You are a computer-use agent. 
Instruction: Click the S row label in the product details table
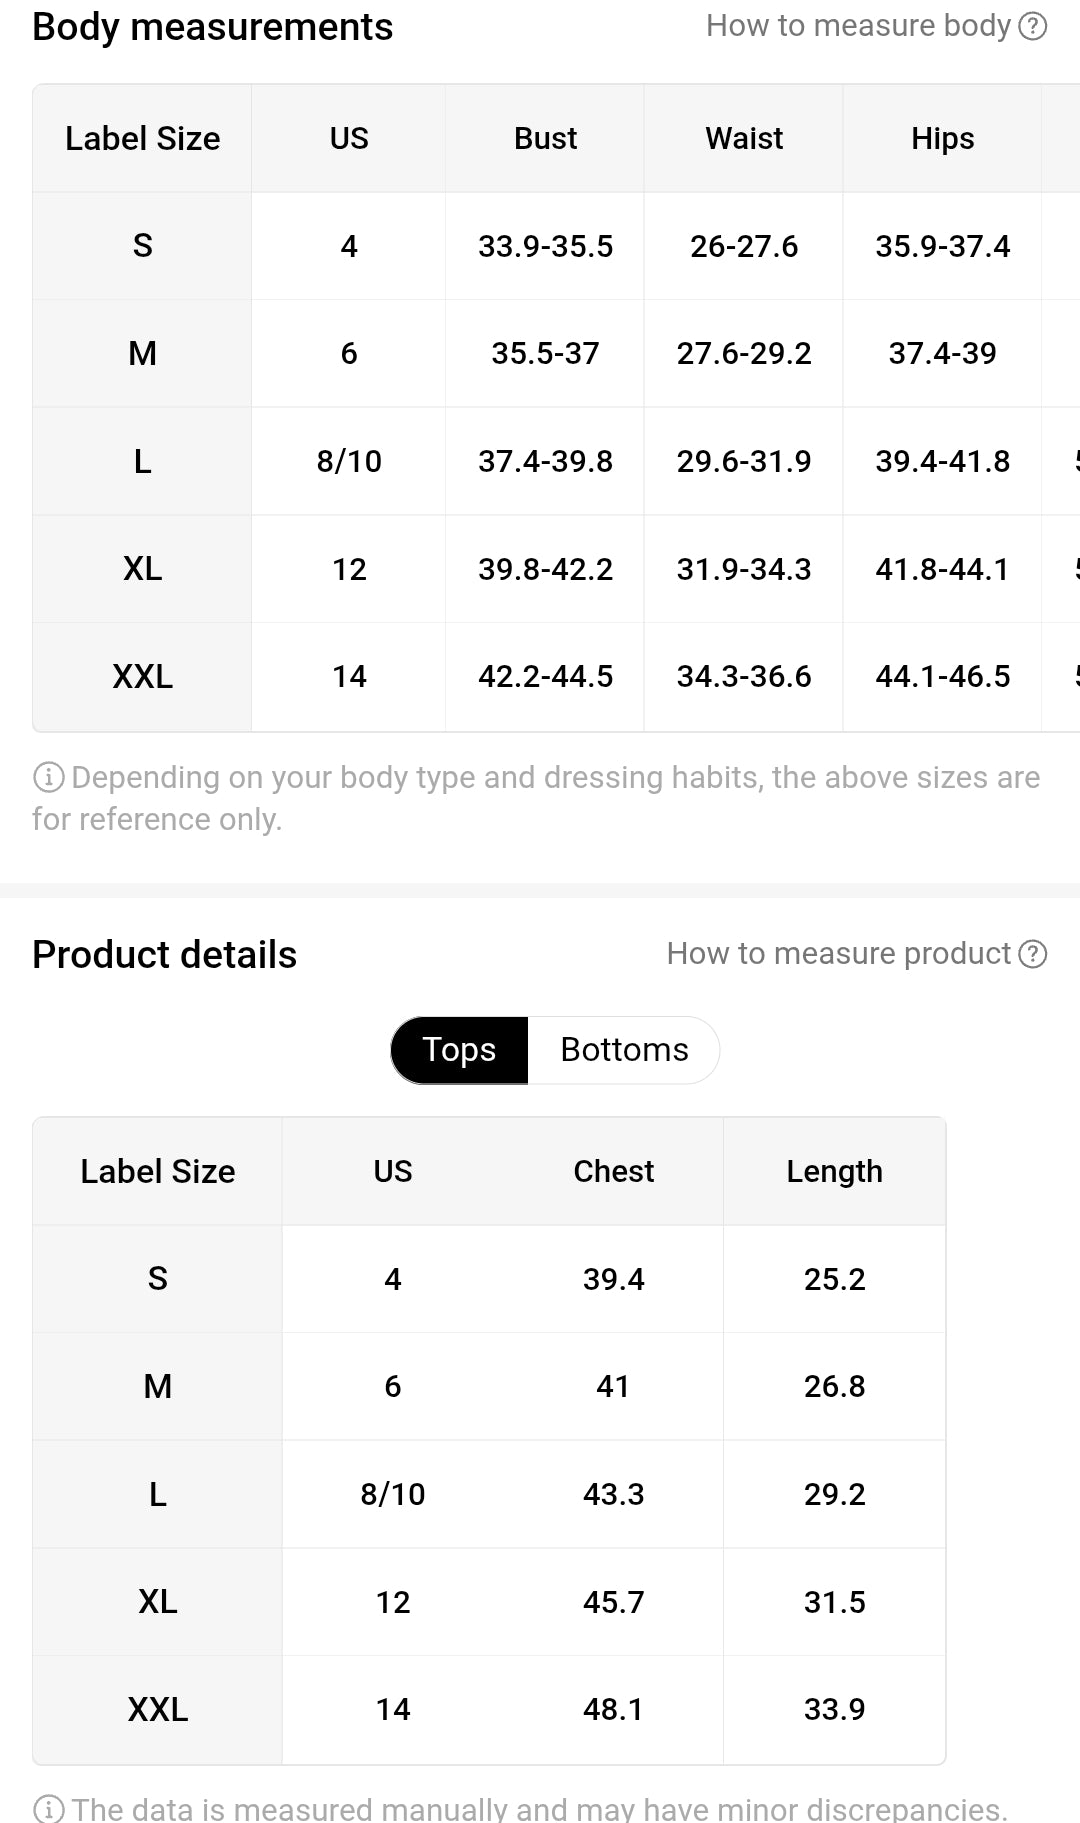[x=158, y=1279]
